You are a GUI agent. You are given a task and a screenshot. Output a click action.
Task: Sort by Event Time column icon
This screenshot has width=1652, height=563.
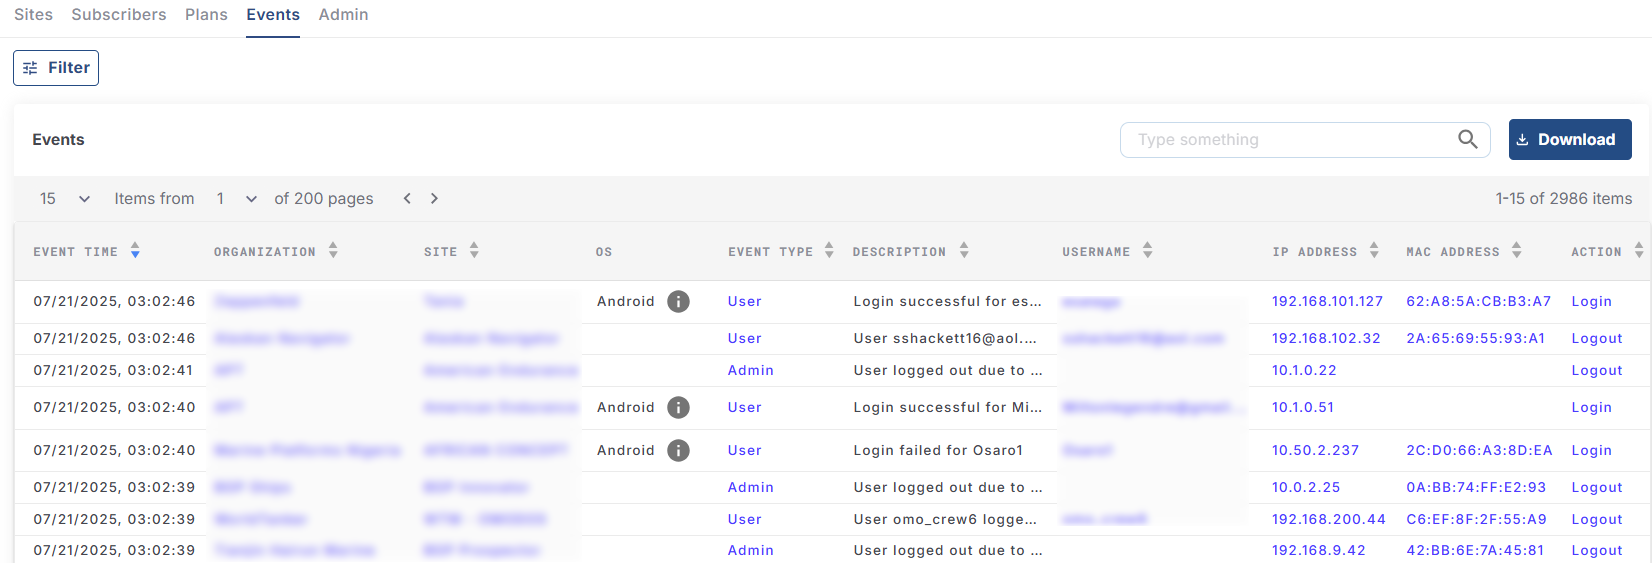[x=135, y=251]
